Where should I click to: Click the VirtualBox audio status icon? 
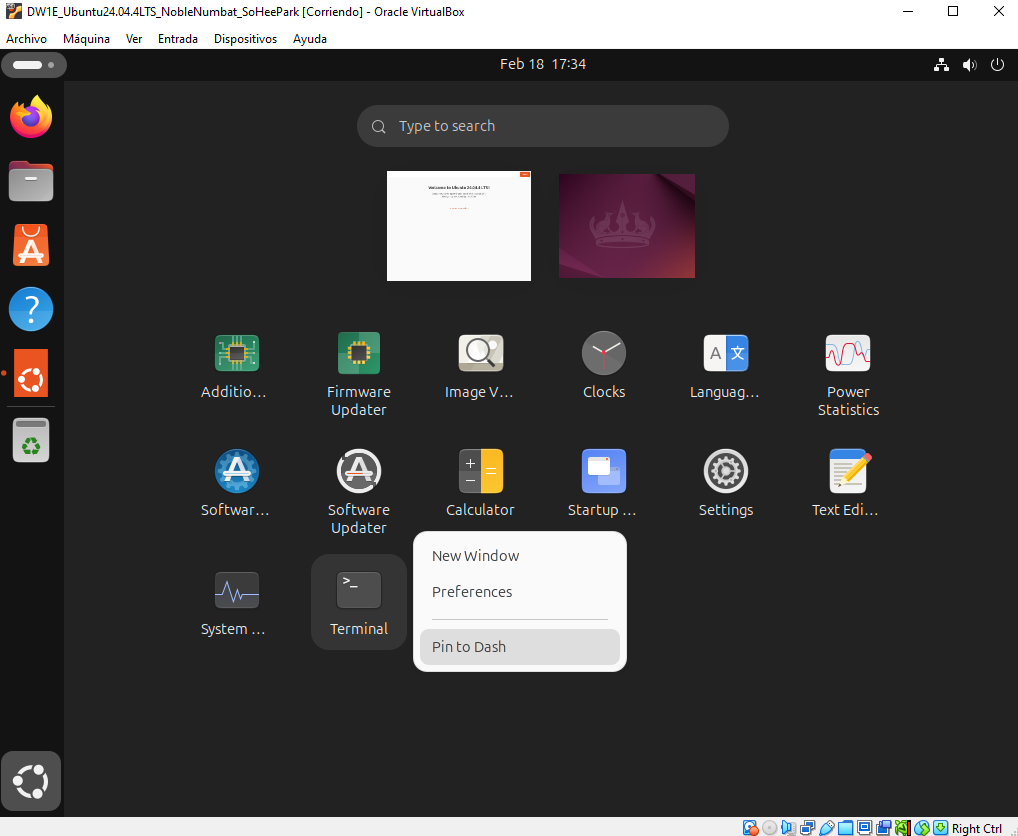point(789,828)
